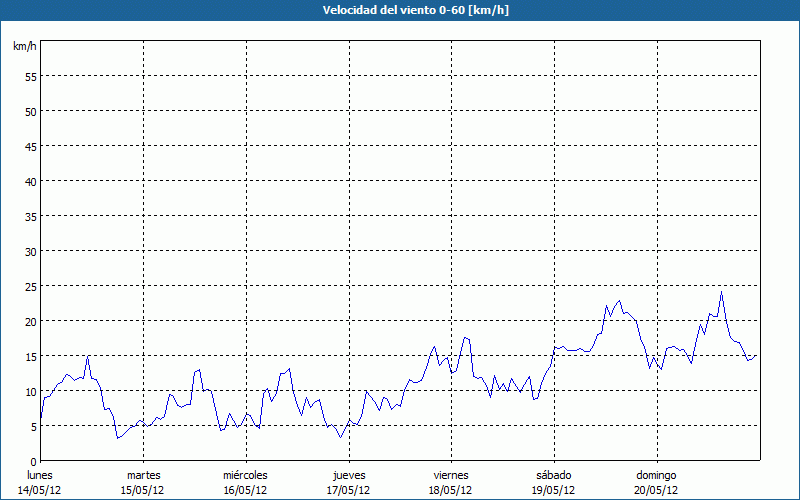Click the "sábado" day label
Screen dimensions: 800x500
click(x=553, y=475)
